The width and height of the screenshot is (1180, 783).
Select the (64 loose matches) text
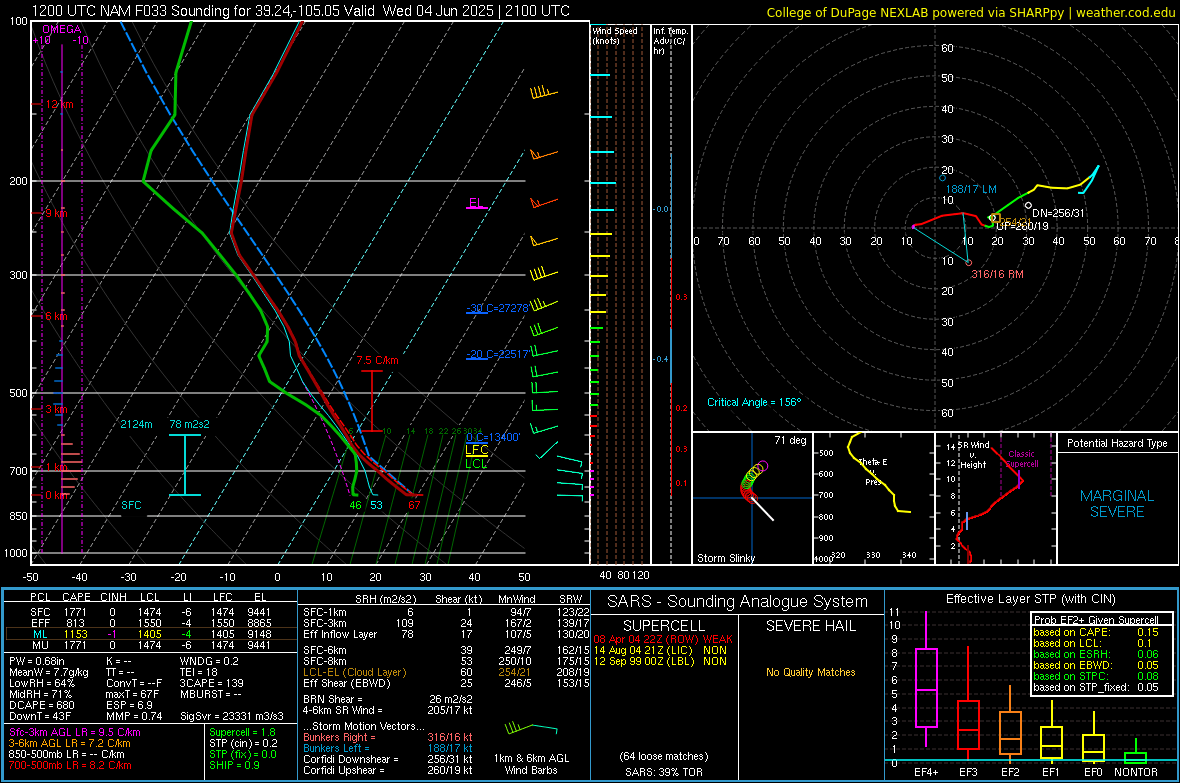pyautogui.click(x=664, y=757)
